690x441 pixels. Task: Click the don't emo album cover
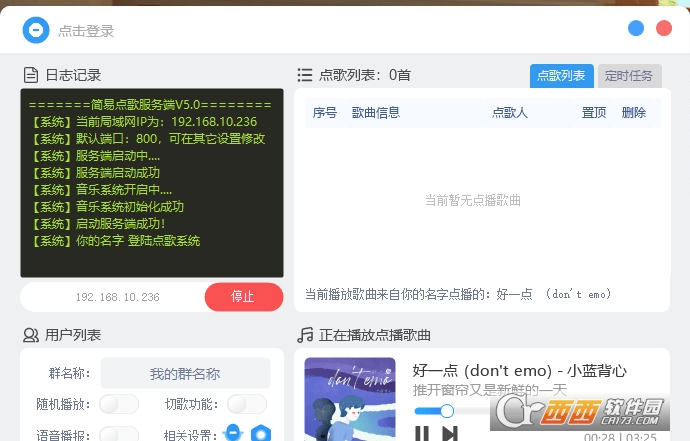click(350, 399)
